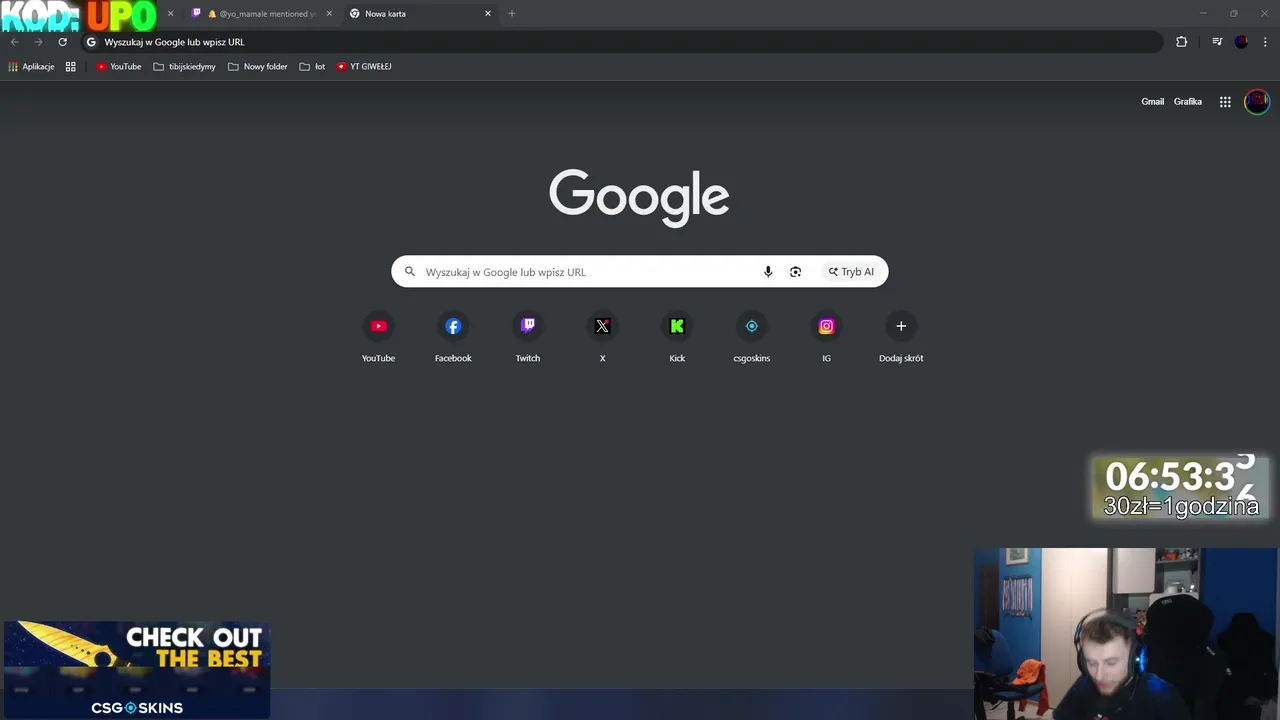Click the address bar

[x=620, y=42]
